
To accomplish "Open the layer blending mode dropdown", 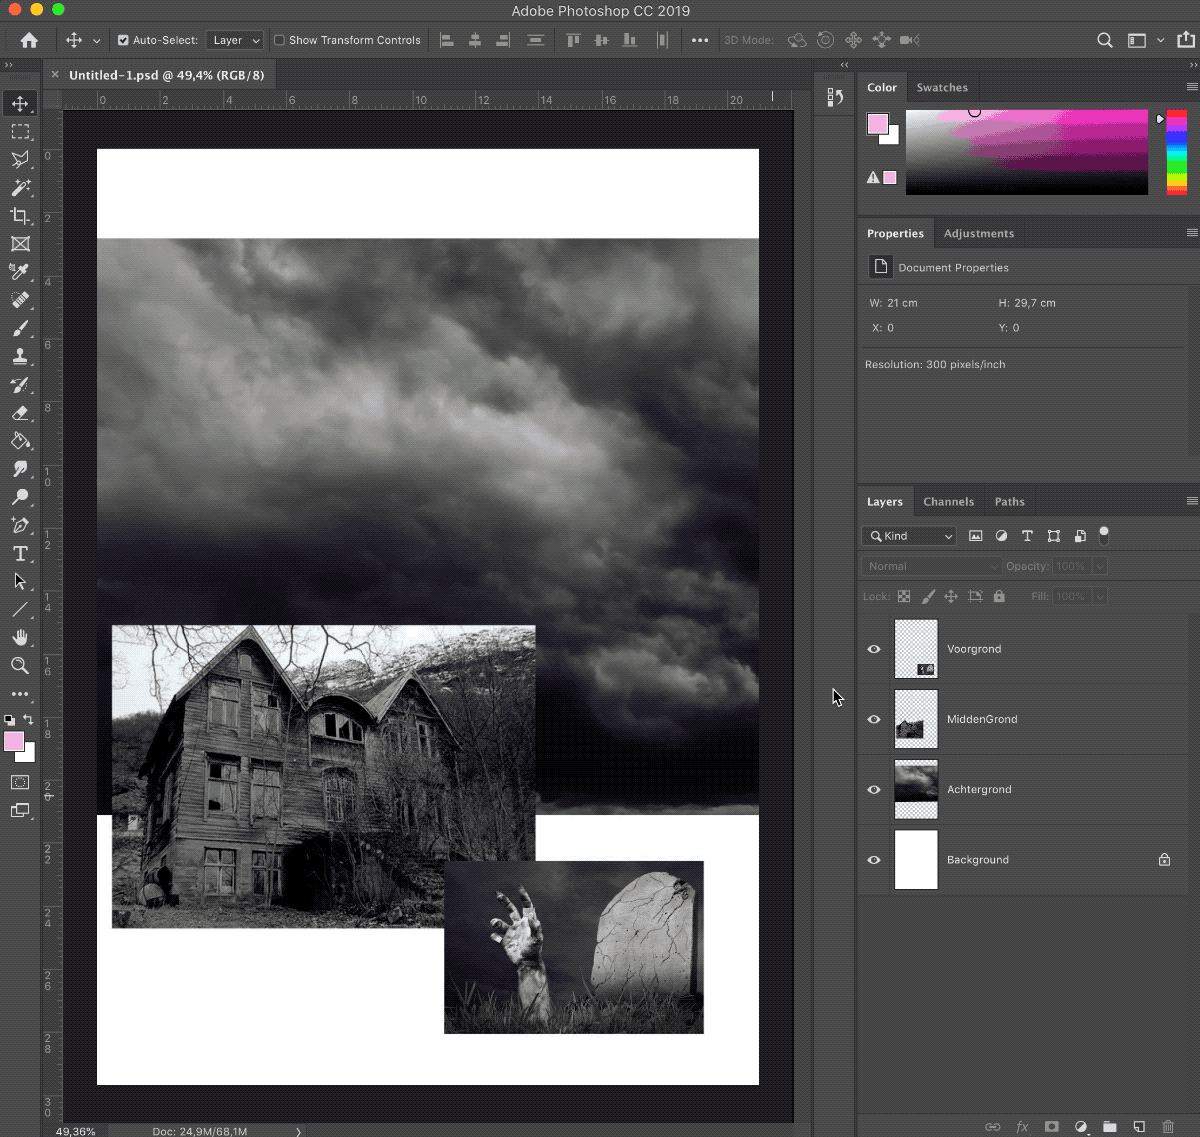I will pos(929,565).
